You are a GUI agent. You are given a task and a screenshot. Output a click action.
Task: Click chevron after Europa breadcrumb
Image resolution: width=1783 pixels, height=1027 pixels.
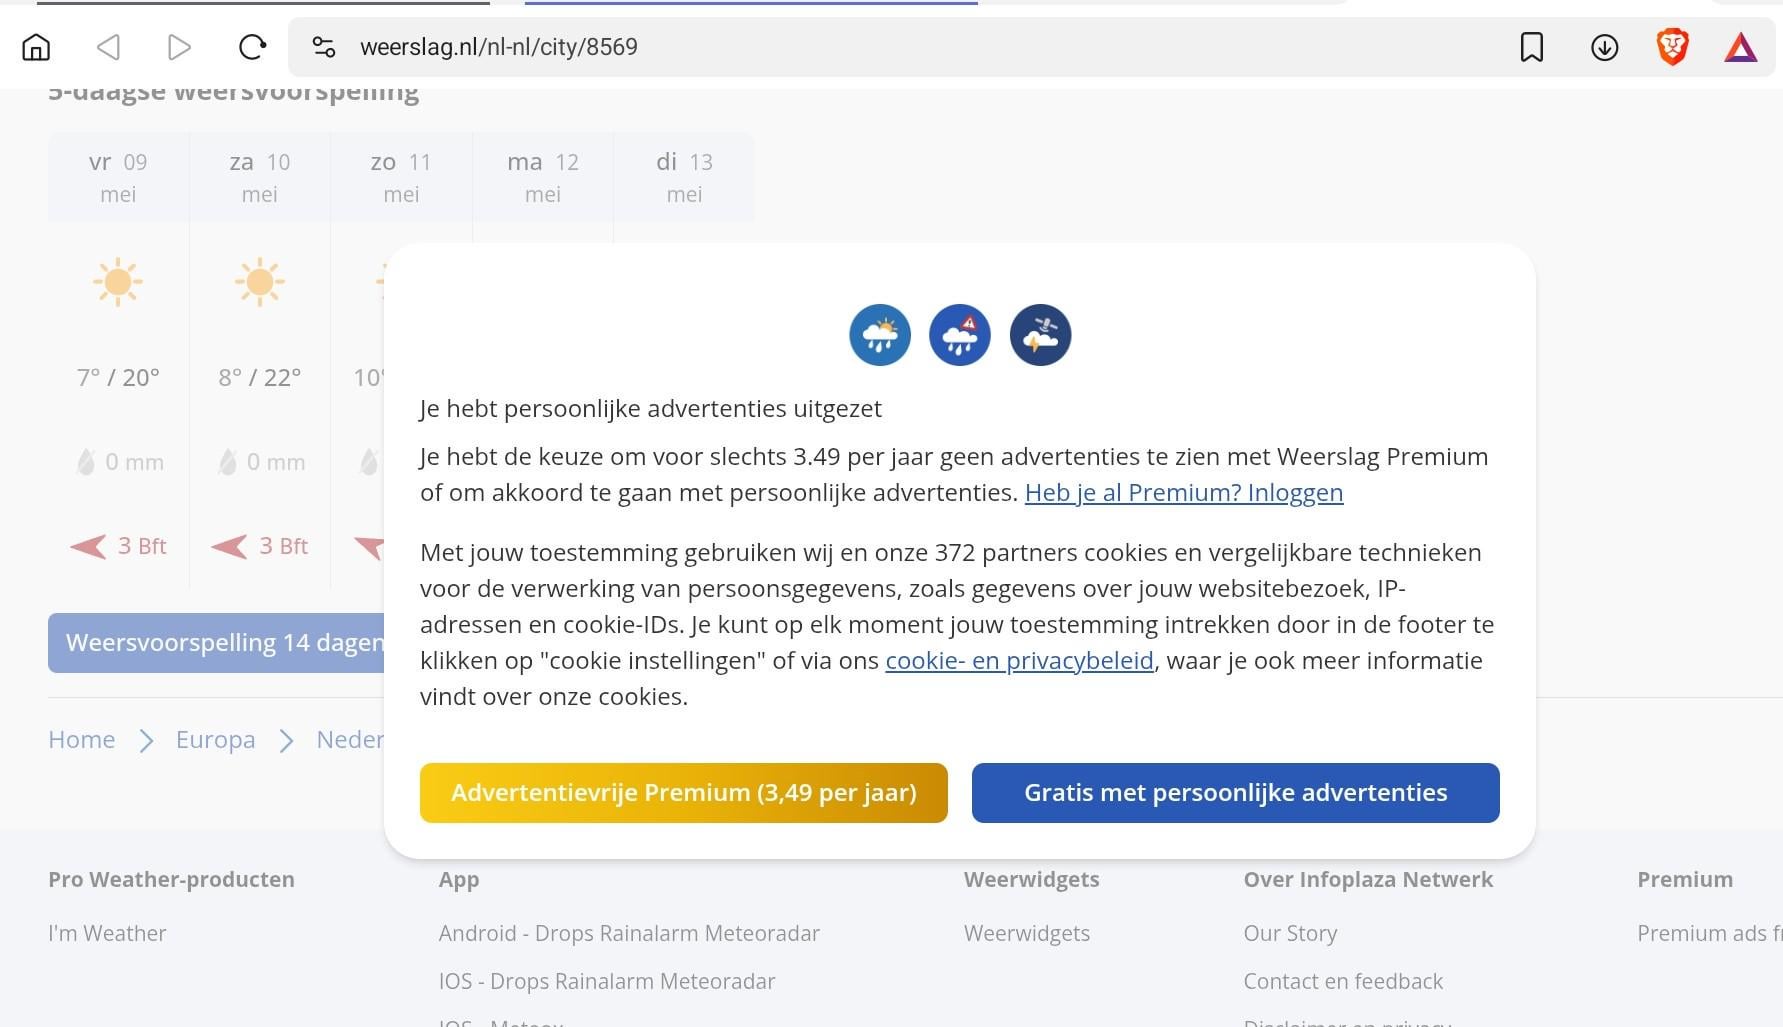coord(286,741)
